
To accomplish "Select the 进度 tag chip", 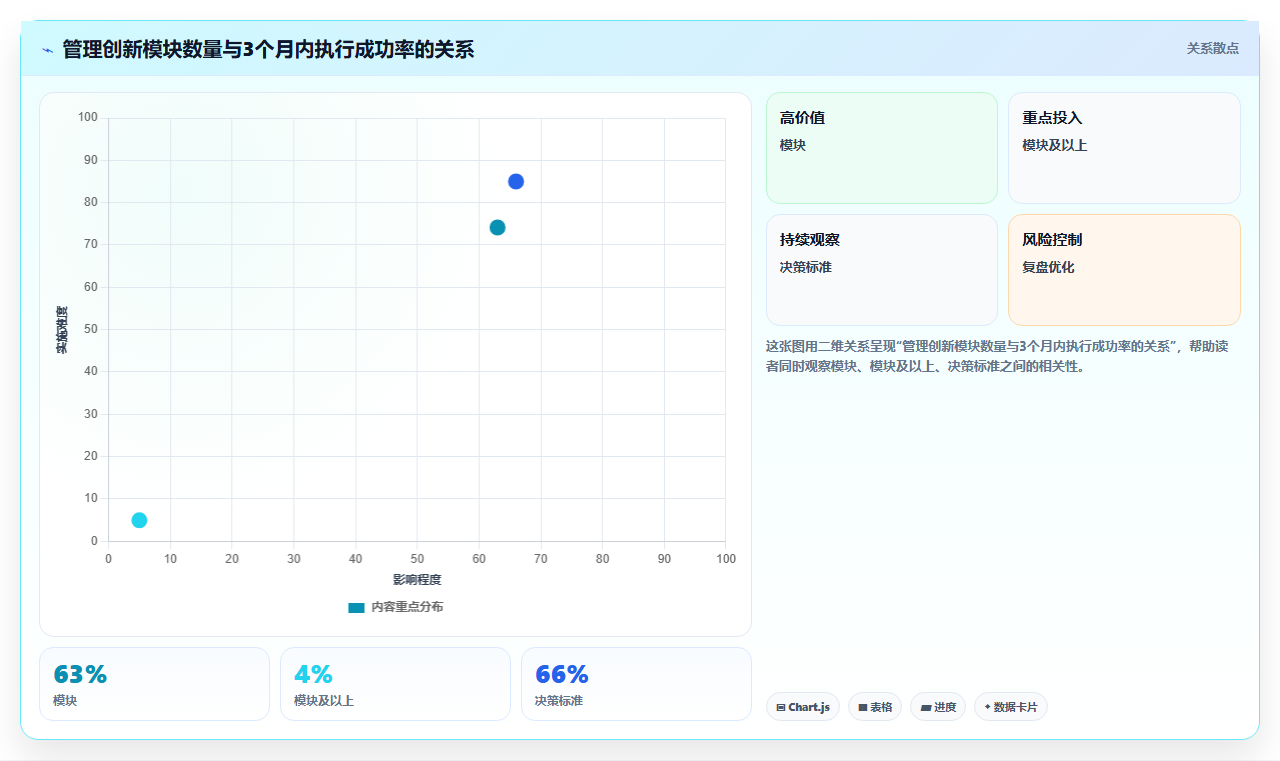I will pos(938,707).
